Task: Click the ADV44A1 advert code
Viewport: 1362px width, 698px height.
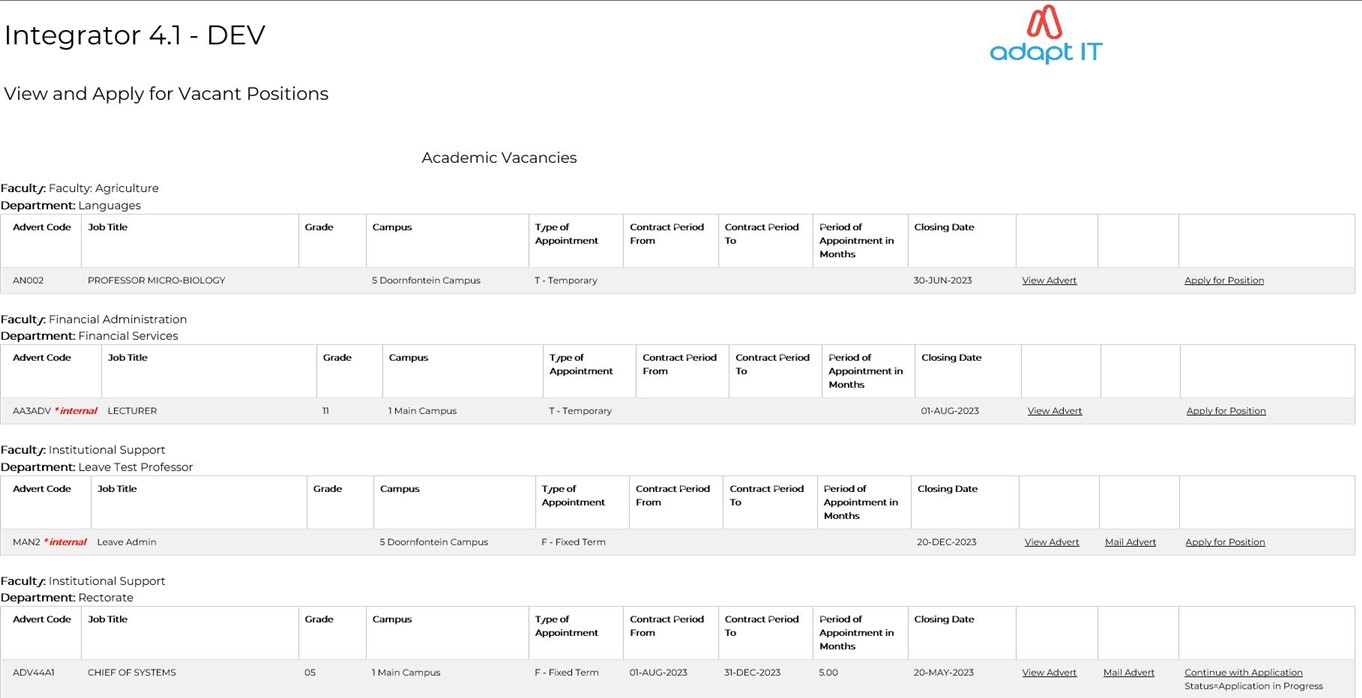Action: point(33,673)
